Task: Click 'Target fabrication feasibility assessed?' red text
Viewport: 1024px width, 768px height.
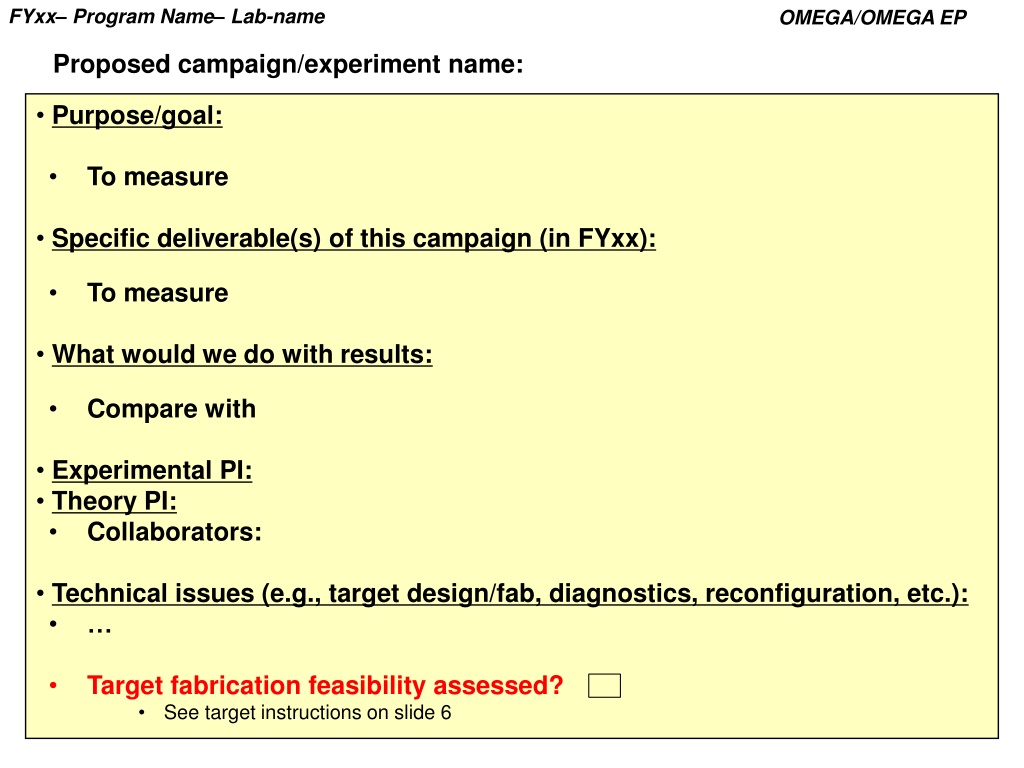Action: (x=325, y=686)
